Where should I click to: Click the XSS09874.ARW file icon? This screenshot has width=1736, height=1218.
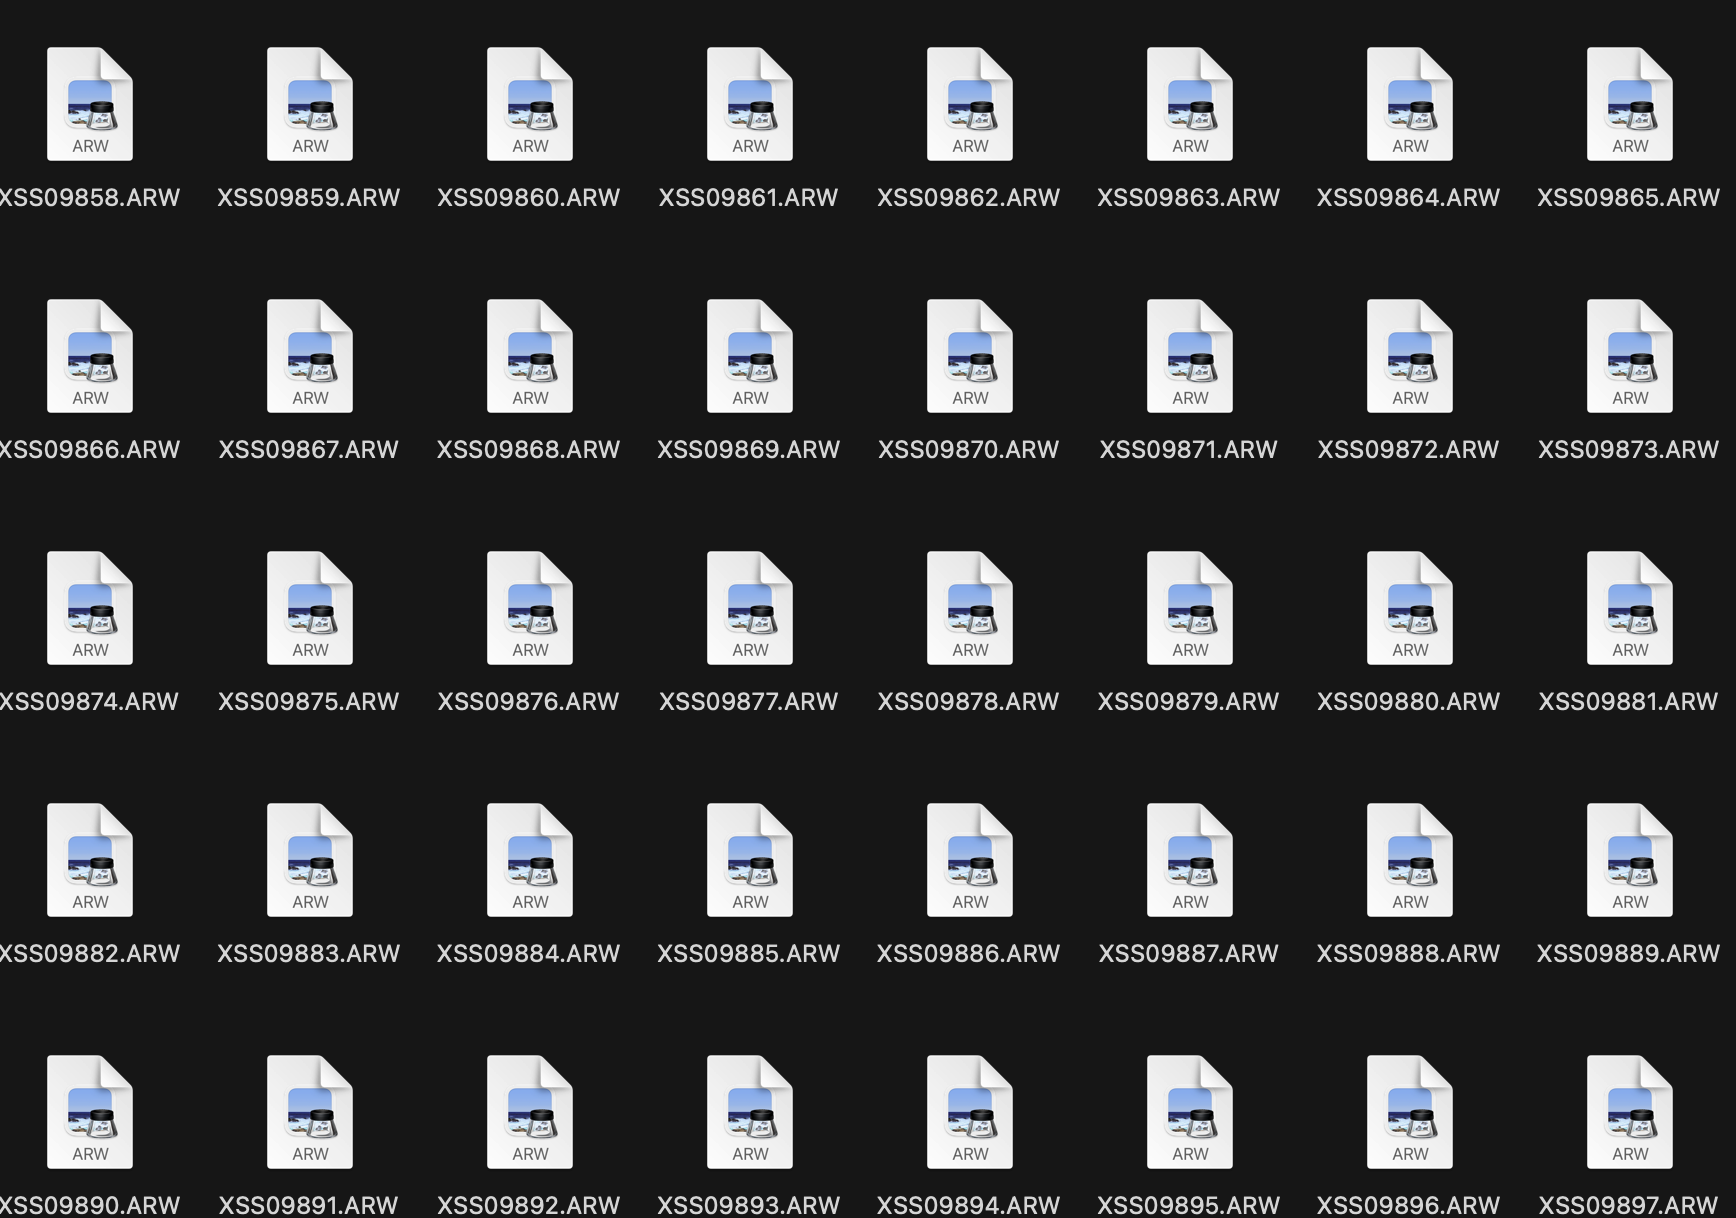click(x=90, y=608)
